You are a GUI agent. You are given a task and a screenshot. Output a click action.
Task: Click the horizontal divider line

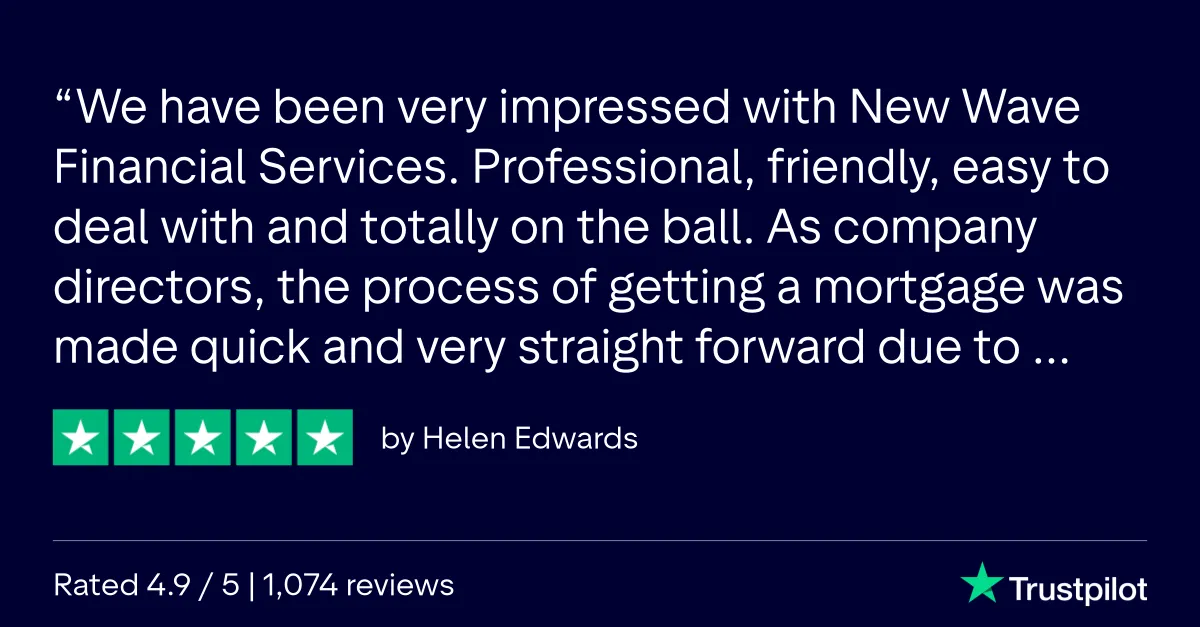[600, 541]
